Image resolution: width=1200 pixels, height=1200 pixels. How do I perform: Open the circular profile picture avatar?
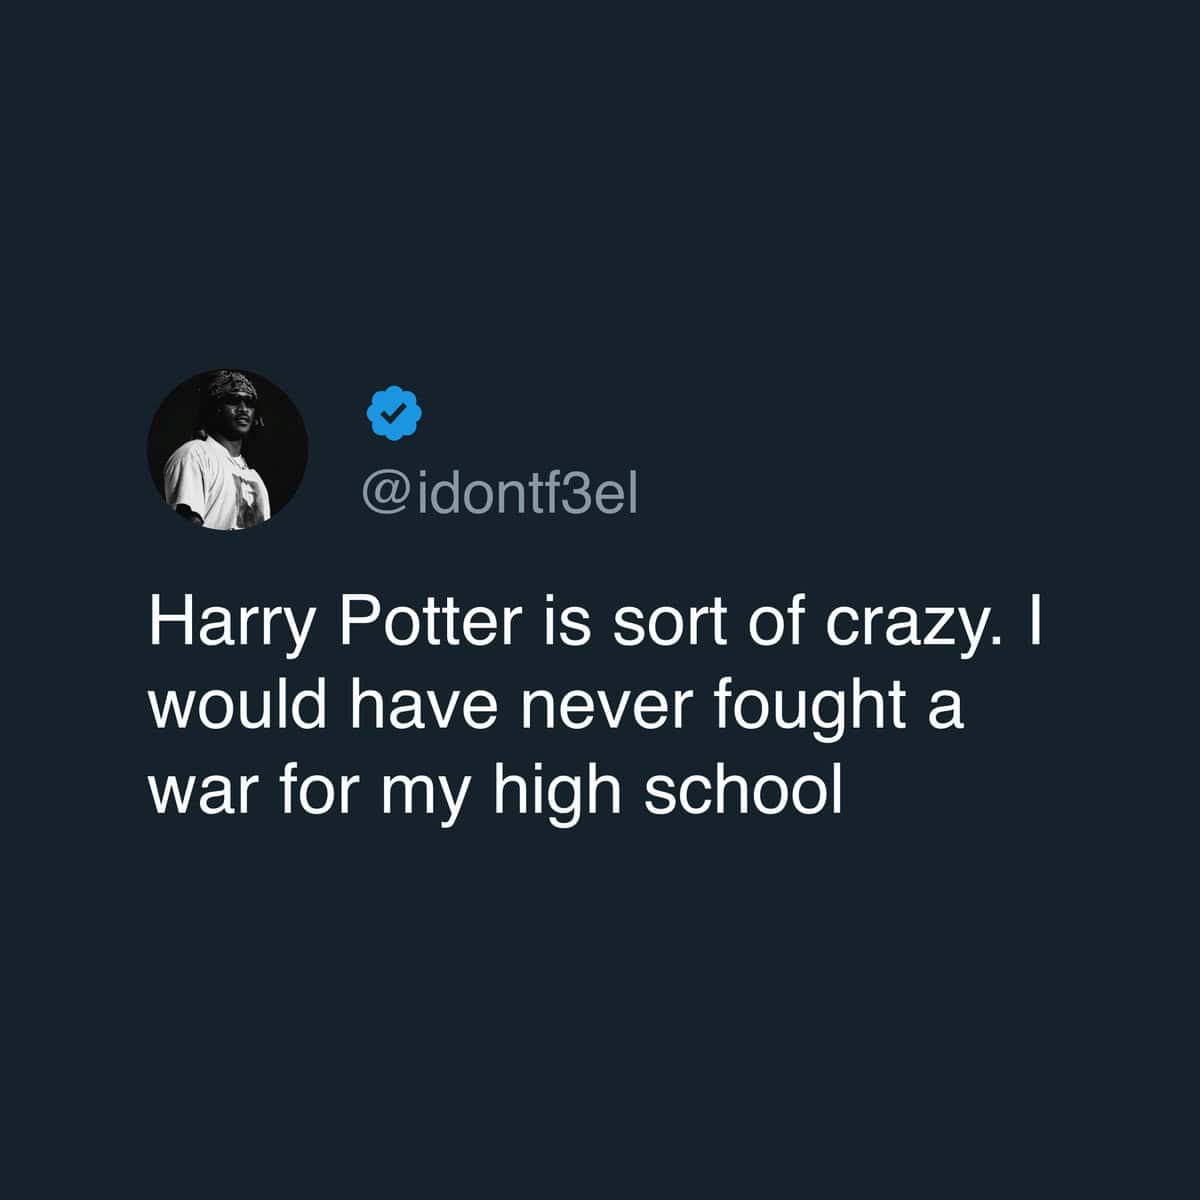[227, 450]
